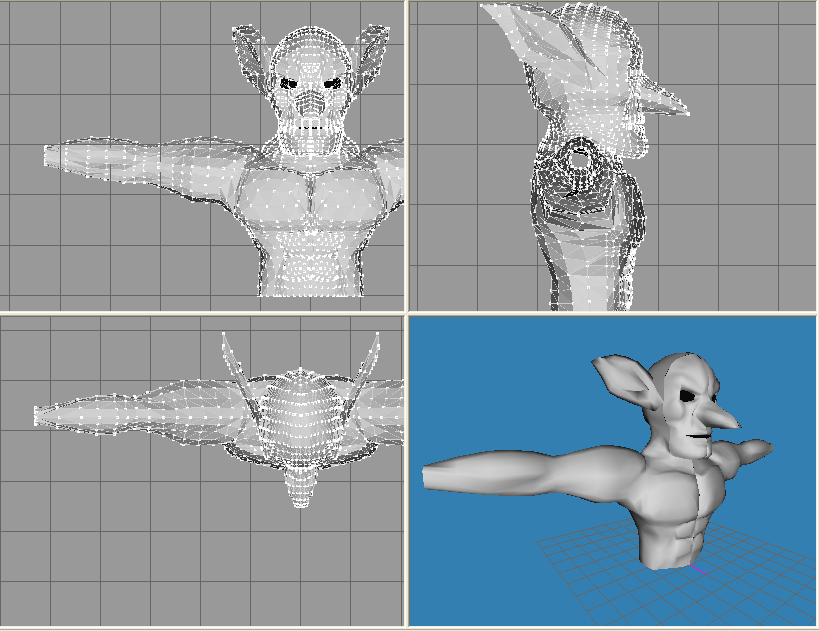This screenshot has width=819, height=631.
Task: Select the shaded head in the 3D perspective view
Action: [x=674, y=405]
